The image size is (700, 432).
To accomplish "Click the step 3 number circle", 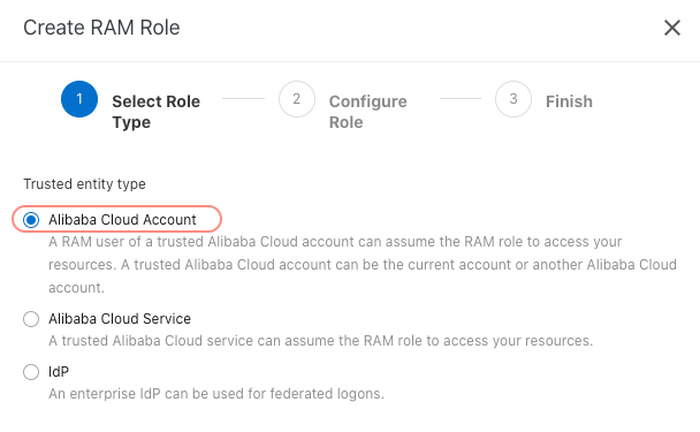I will (x=513, y=99).
